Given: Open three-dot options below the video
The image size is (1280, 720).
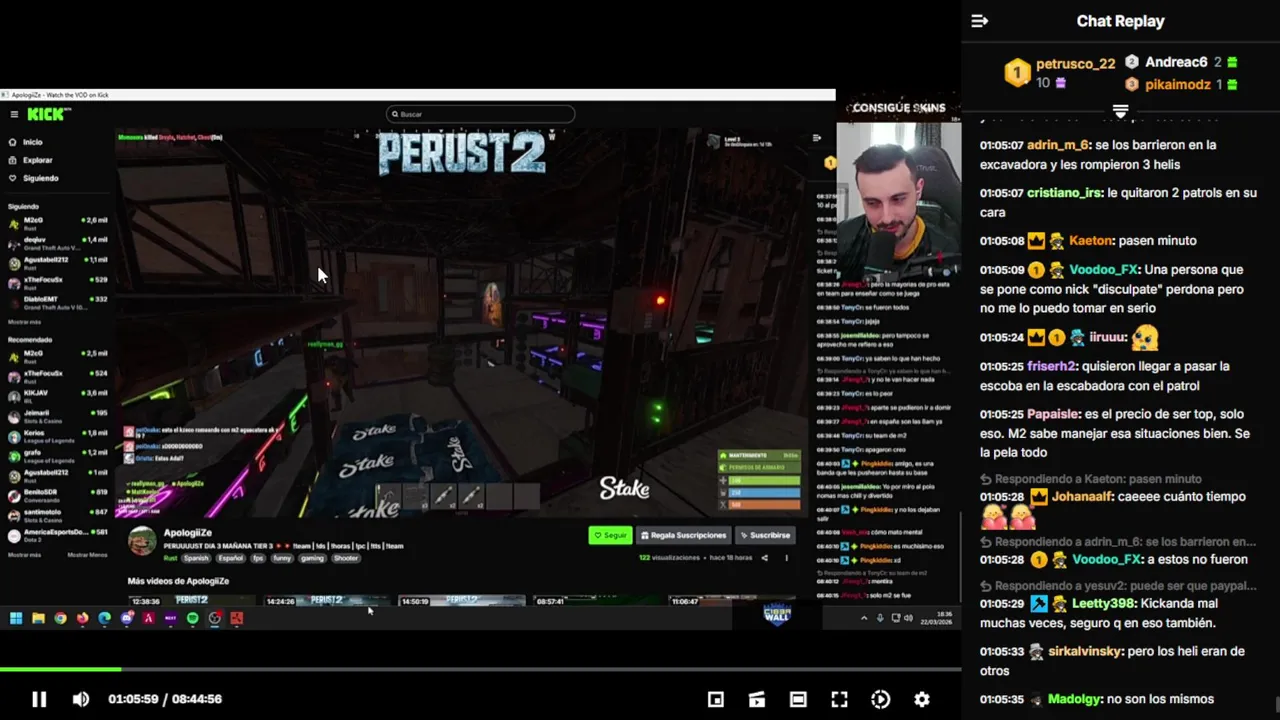Looking at the screenshot, I should tap(787, 558).
